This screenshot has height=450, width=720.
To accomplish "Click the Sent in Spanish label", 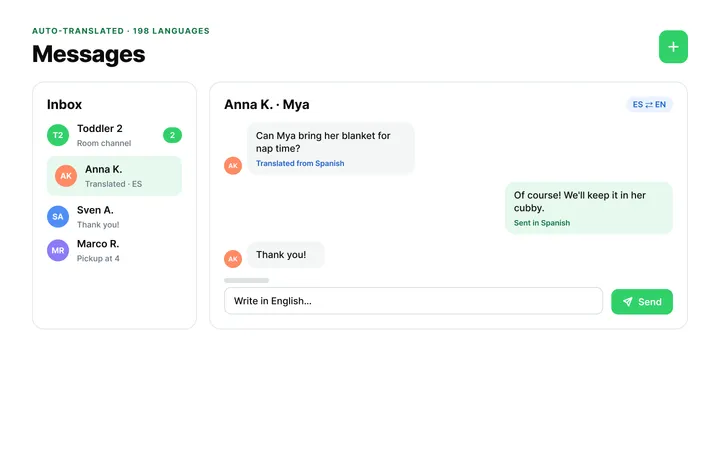I will pyautogui.click(x=542, y=223).
